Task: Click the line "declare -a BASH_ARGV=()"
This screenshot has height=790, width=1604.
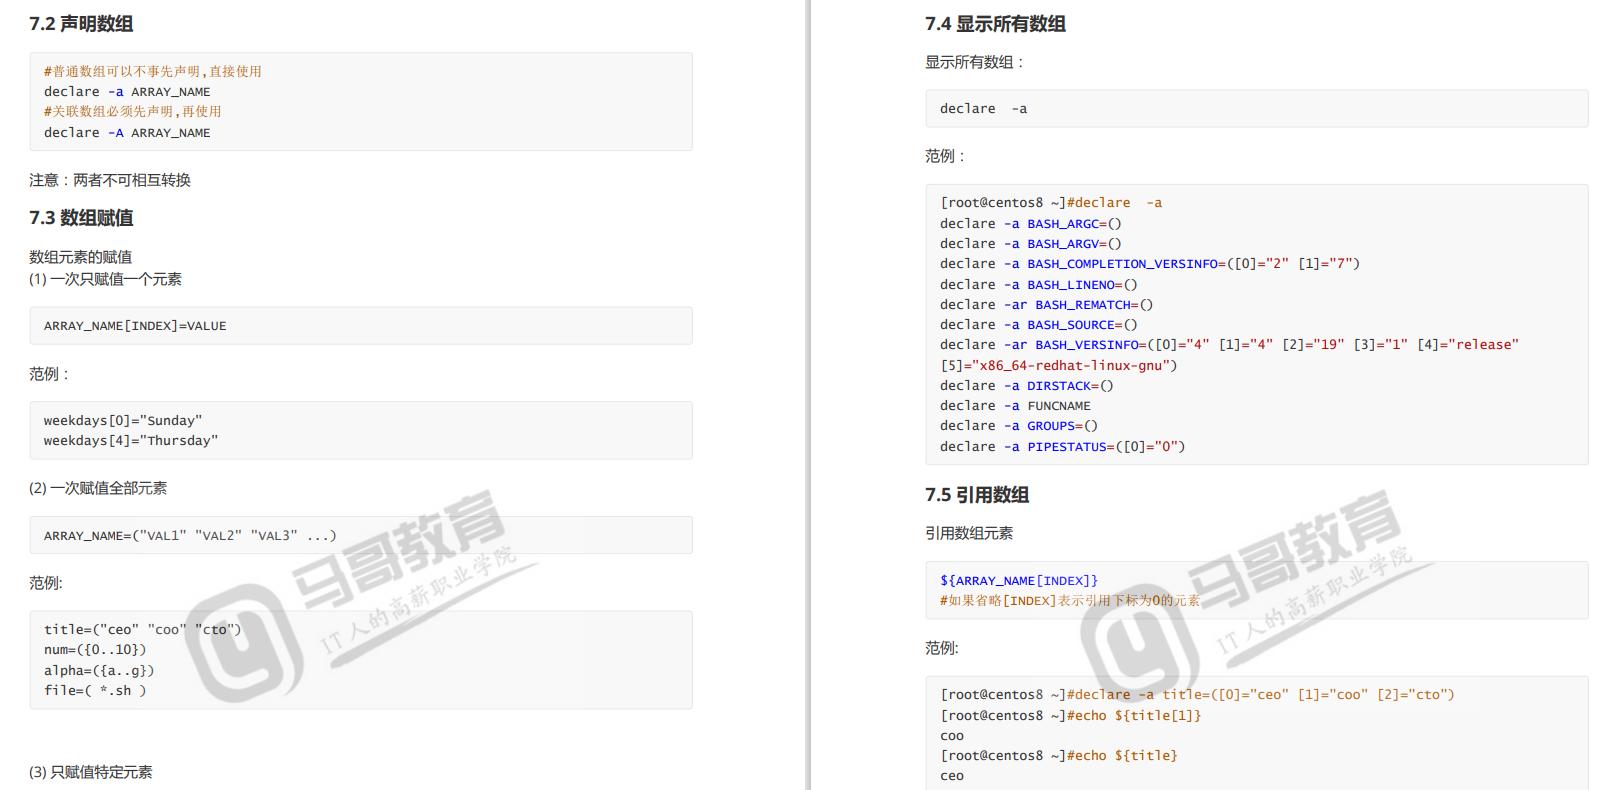Action: (x=1031, y=244)
